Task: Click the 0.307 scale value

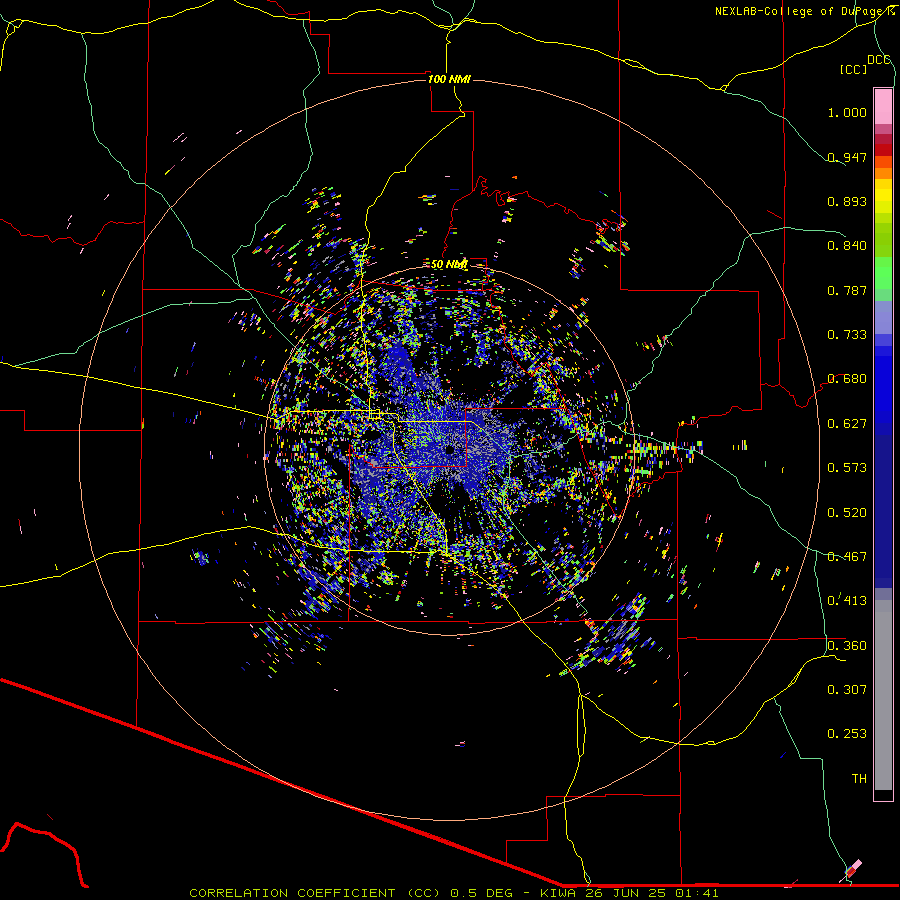Action: tap(847, 690)
